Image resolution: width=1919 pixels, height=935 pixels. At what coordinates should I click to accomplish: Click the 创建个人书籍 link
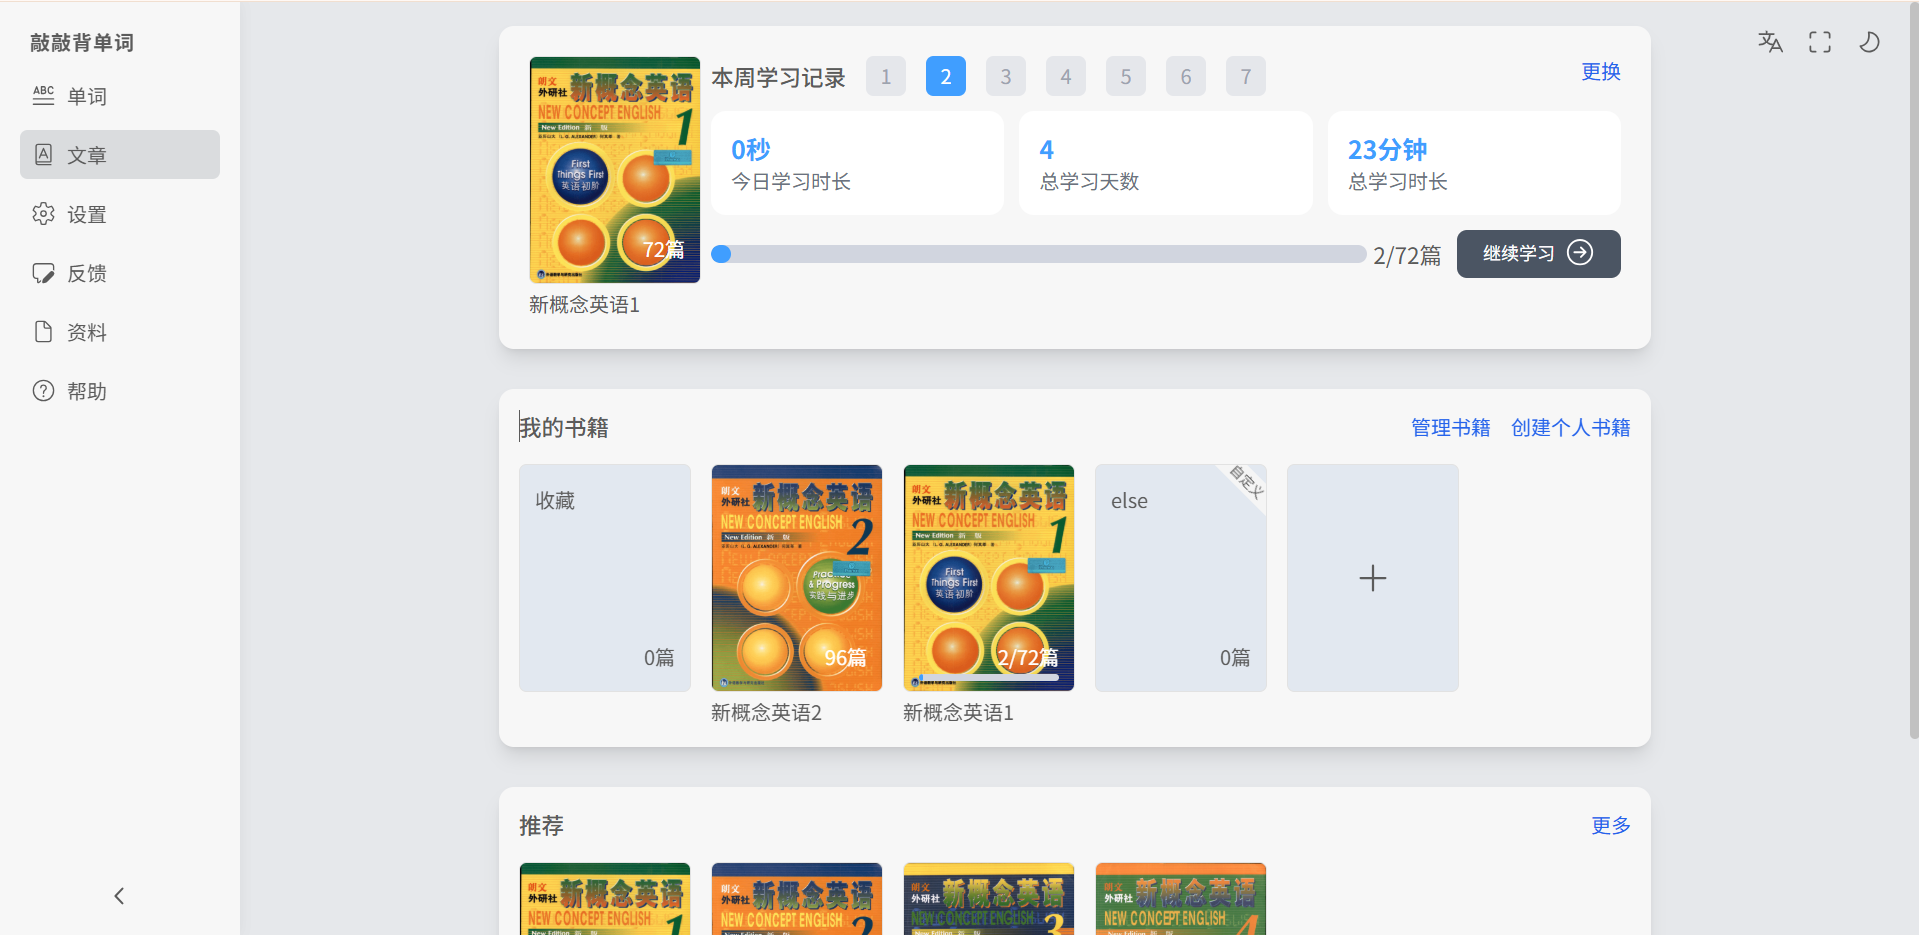click(1571, 428)
